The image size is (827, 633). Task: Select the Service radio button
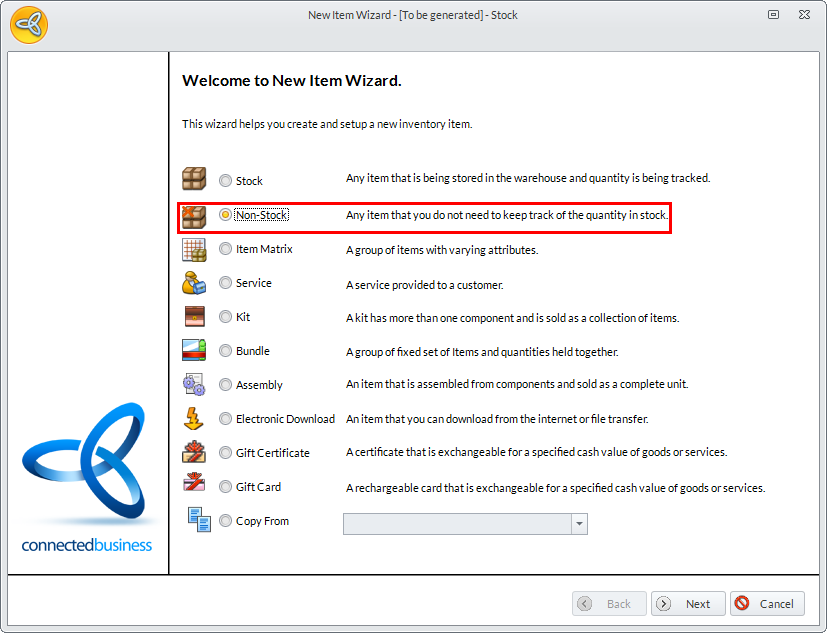[x=225, y=283]
